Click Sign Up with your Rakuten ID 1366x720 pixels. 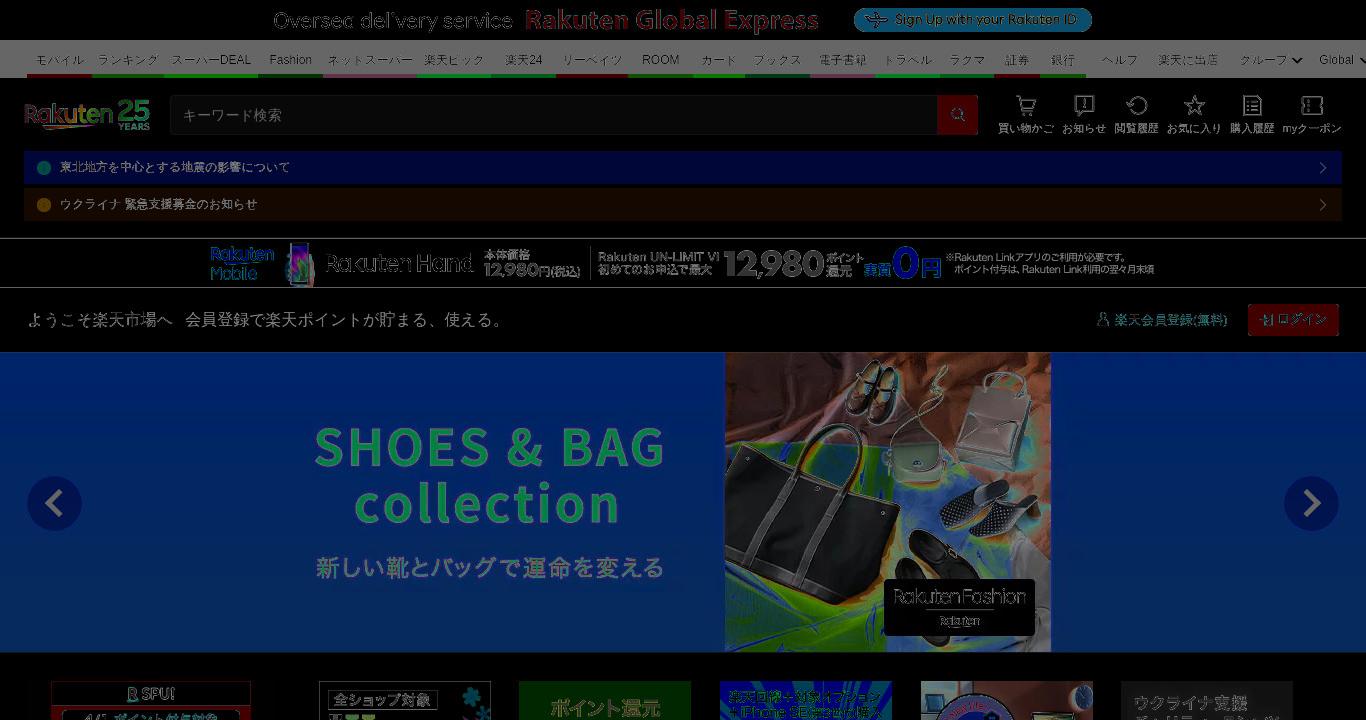[x=972, y=20]
